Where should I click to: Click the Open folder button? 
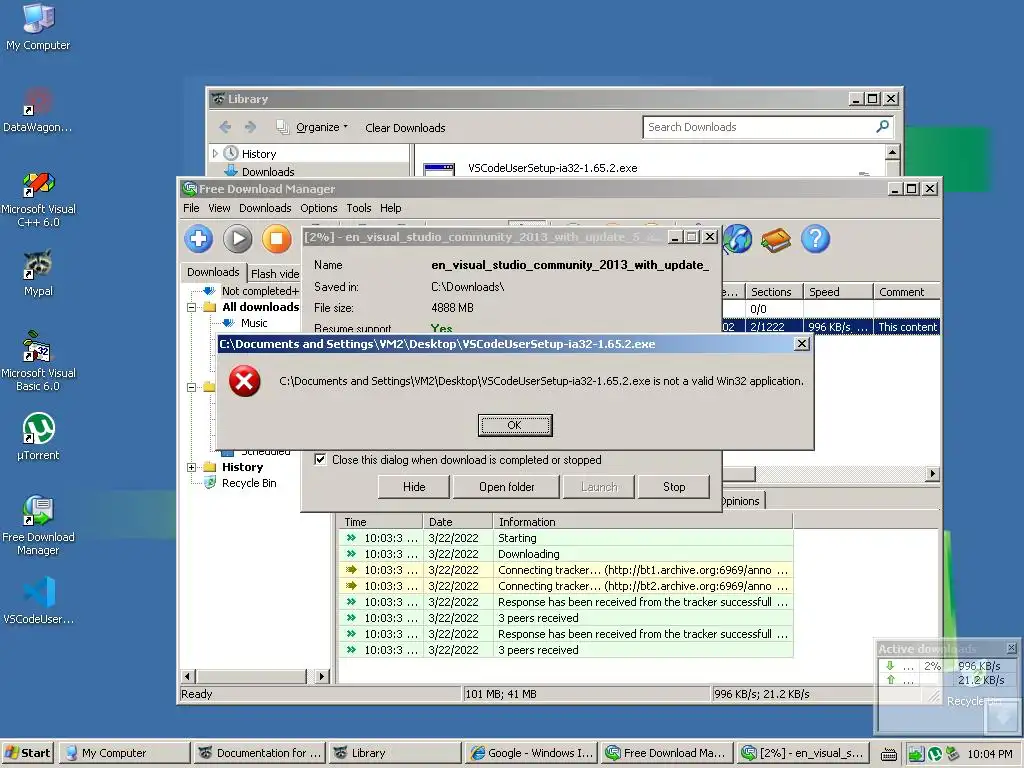click(506, 487)
